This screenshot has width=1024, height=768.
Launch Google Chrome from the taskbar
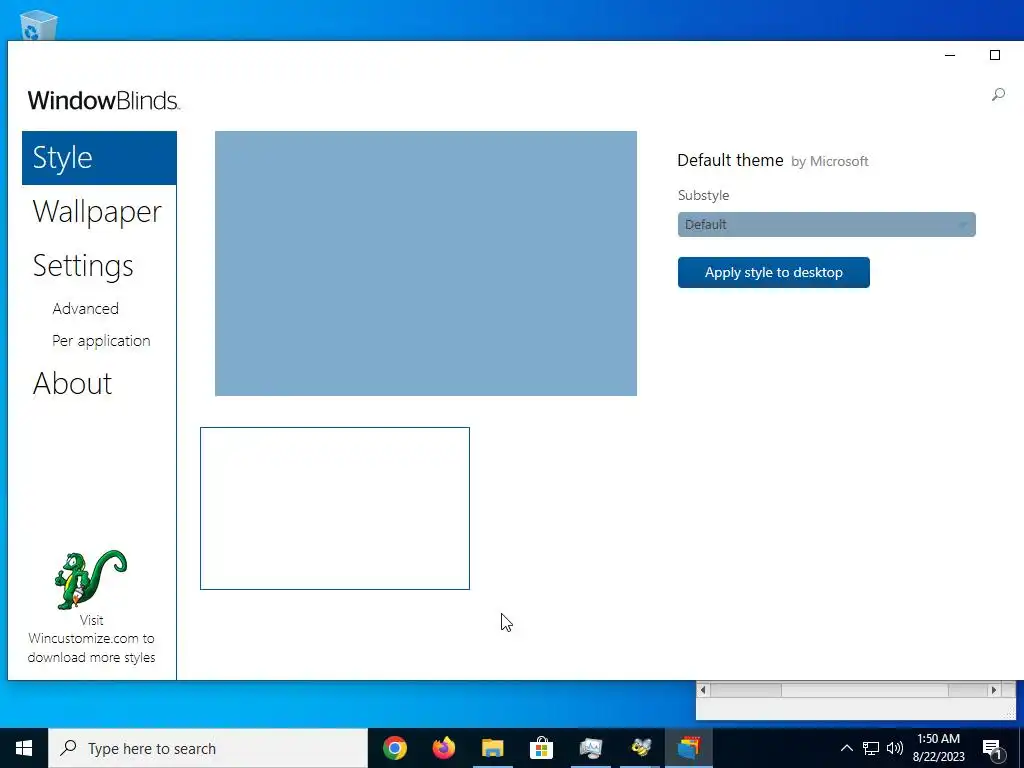click(x=394, y=748)
